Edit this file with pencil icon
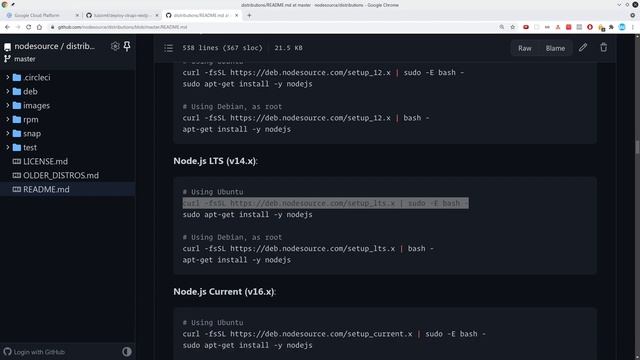The height and width of the screenshot is (360, 640). point(583,48)
